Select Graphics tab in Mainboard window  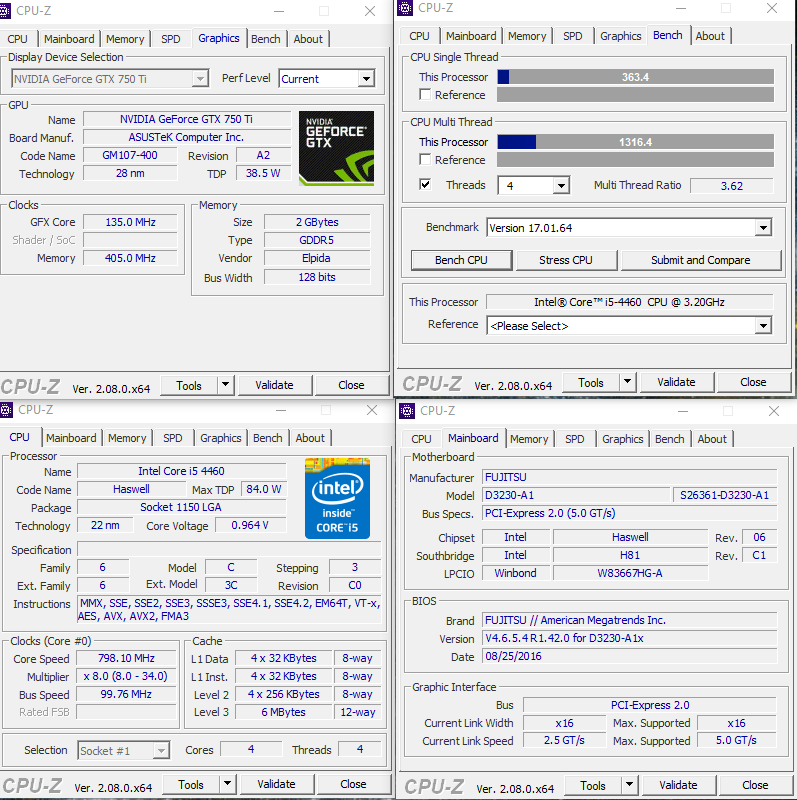pyautogui.click(x=622, y=439)
